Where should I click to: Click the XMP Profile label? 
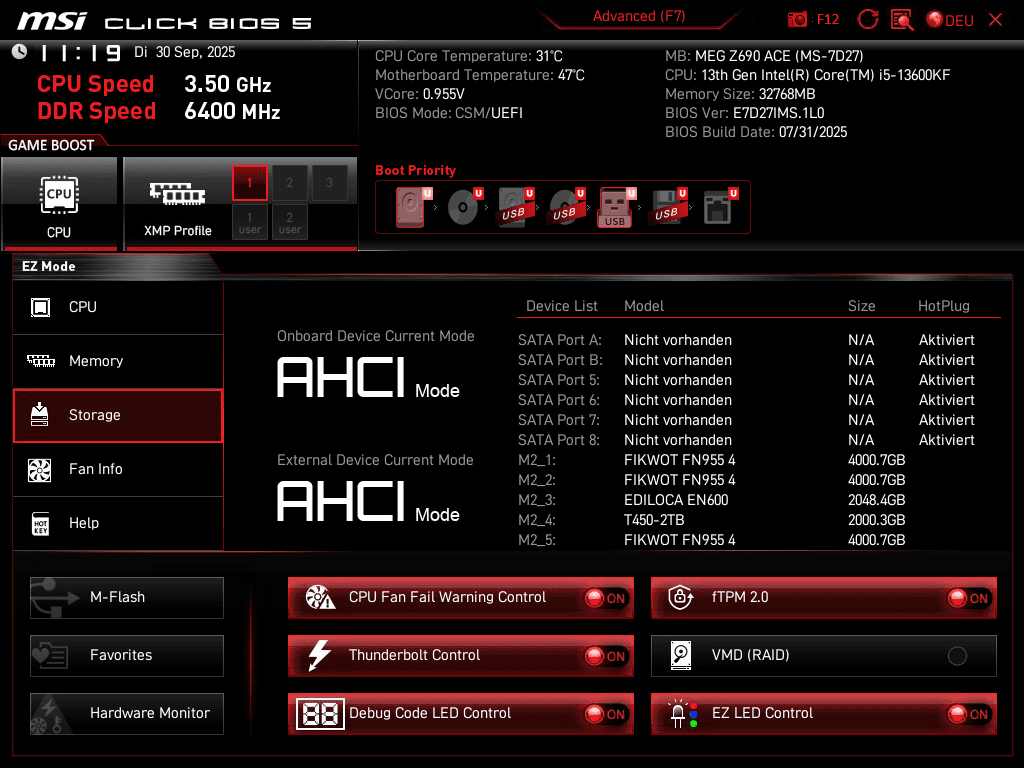pyautogui.click(x=178, y=231)
